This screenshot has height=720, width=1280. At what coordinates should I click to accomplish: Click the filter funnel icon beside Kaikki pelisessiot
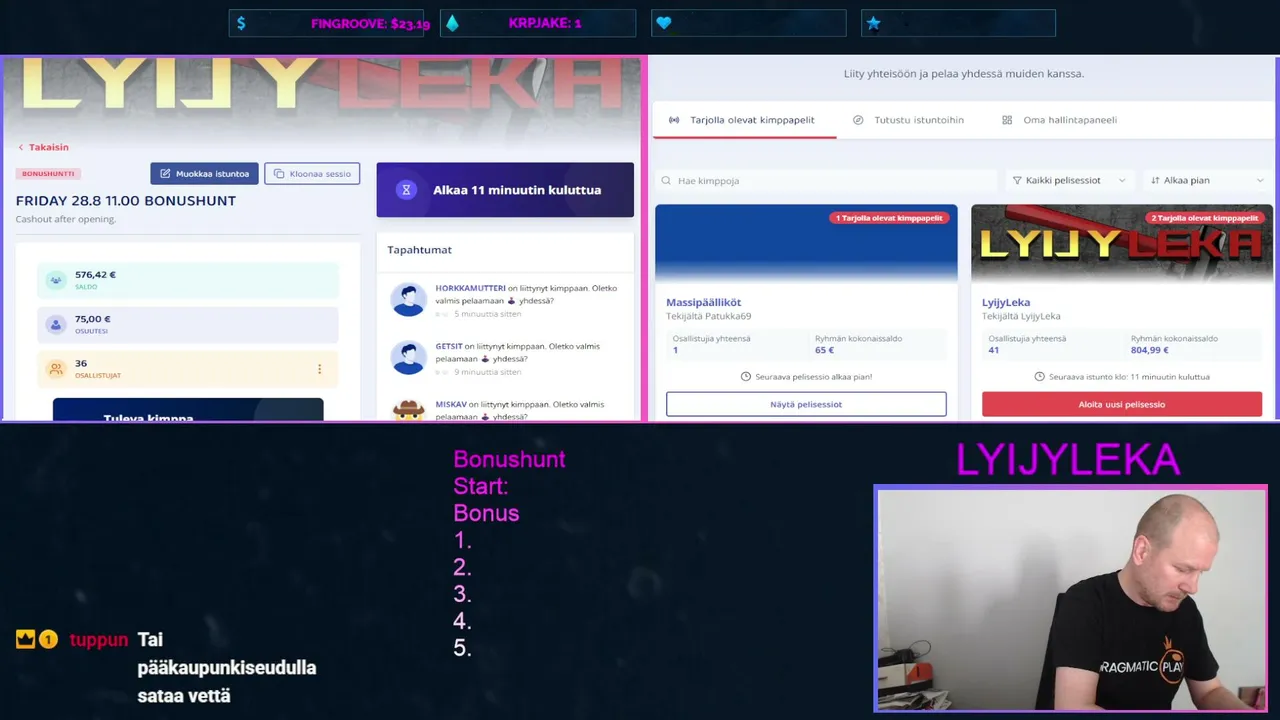[1017, 181]
